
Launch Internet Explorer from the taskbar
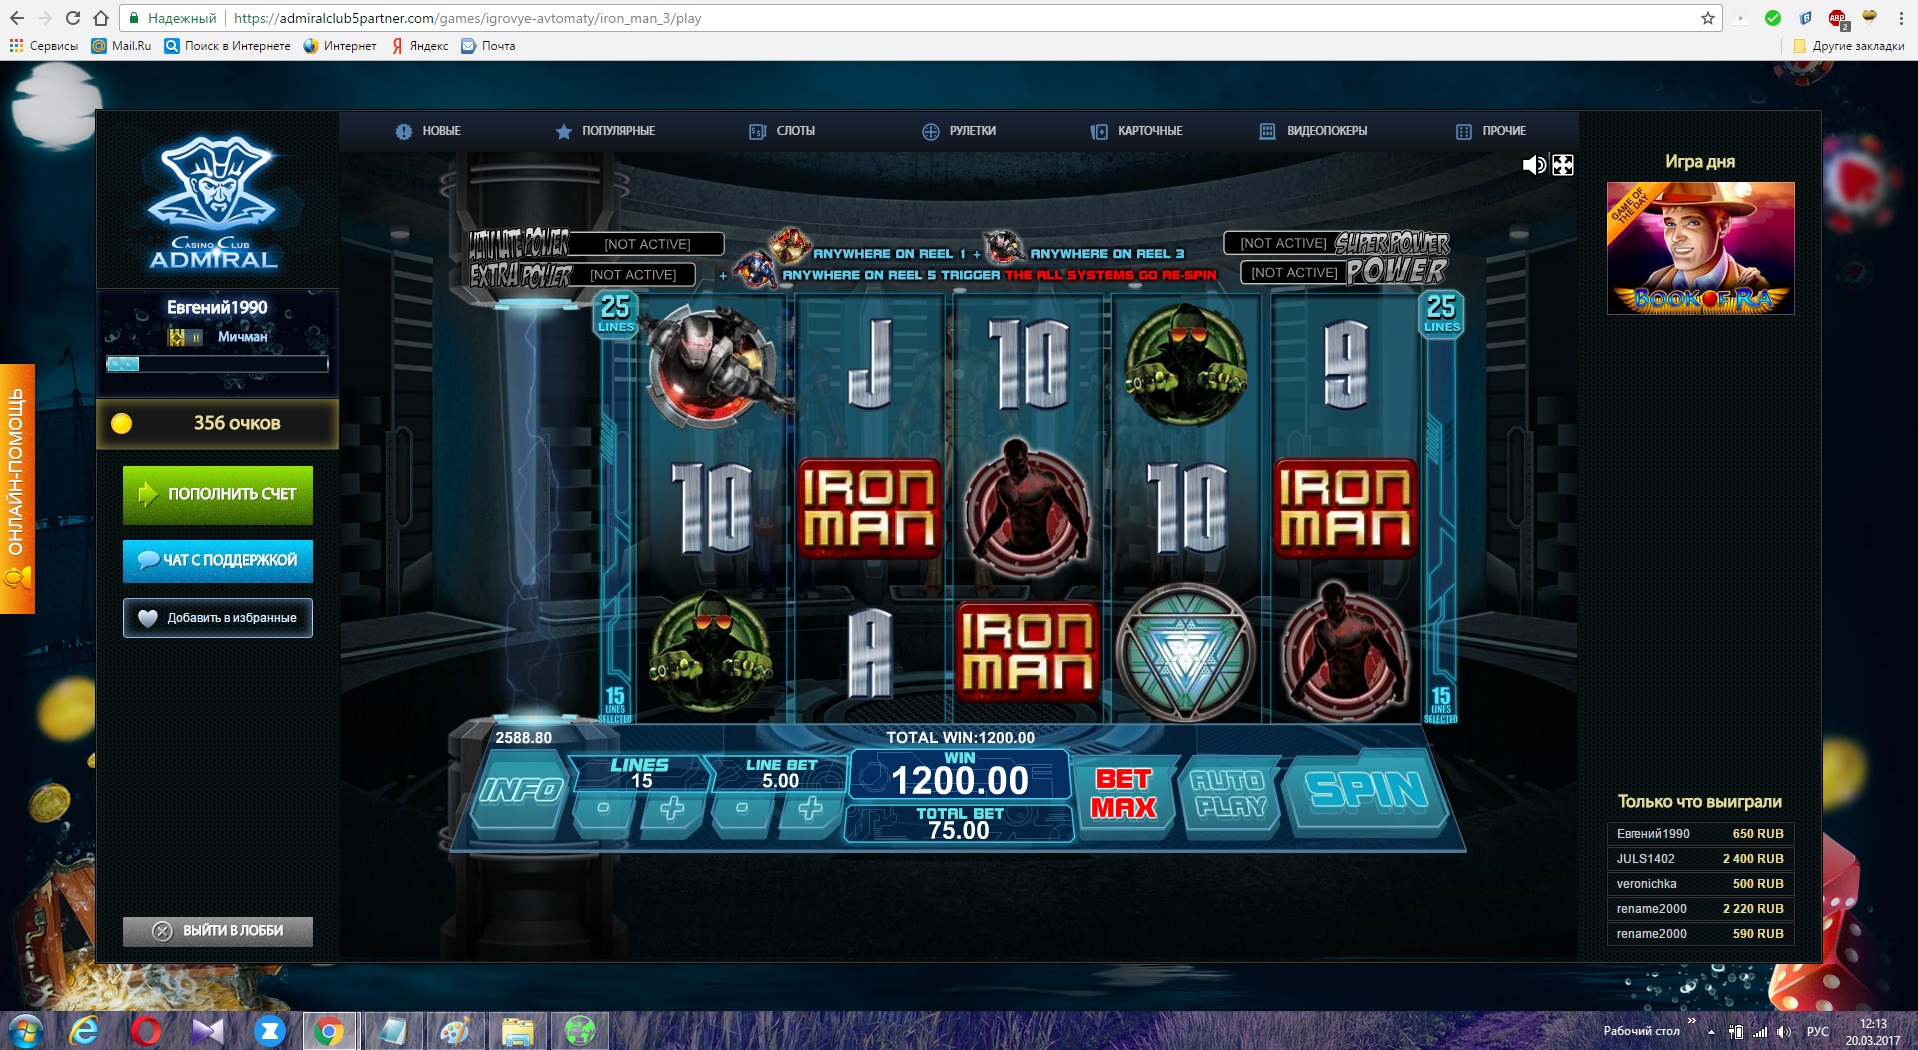click(84, 1031)
